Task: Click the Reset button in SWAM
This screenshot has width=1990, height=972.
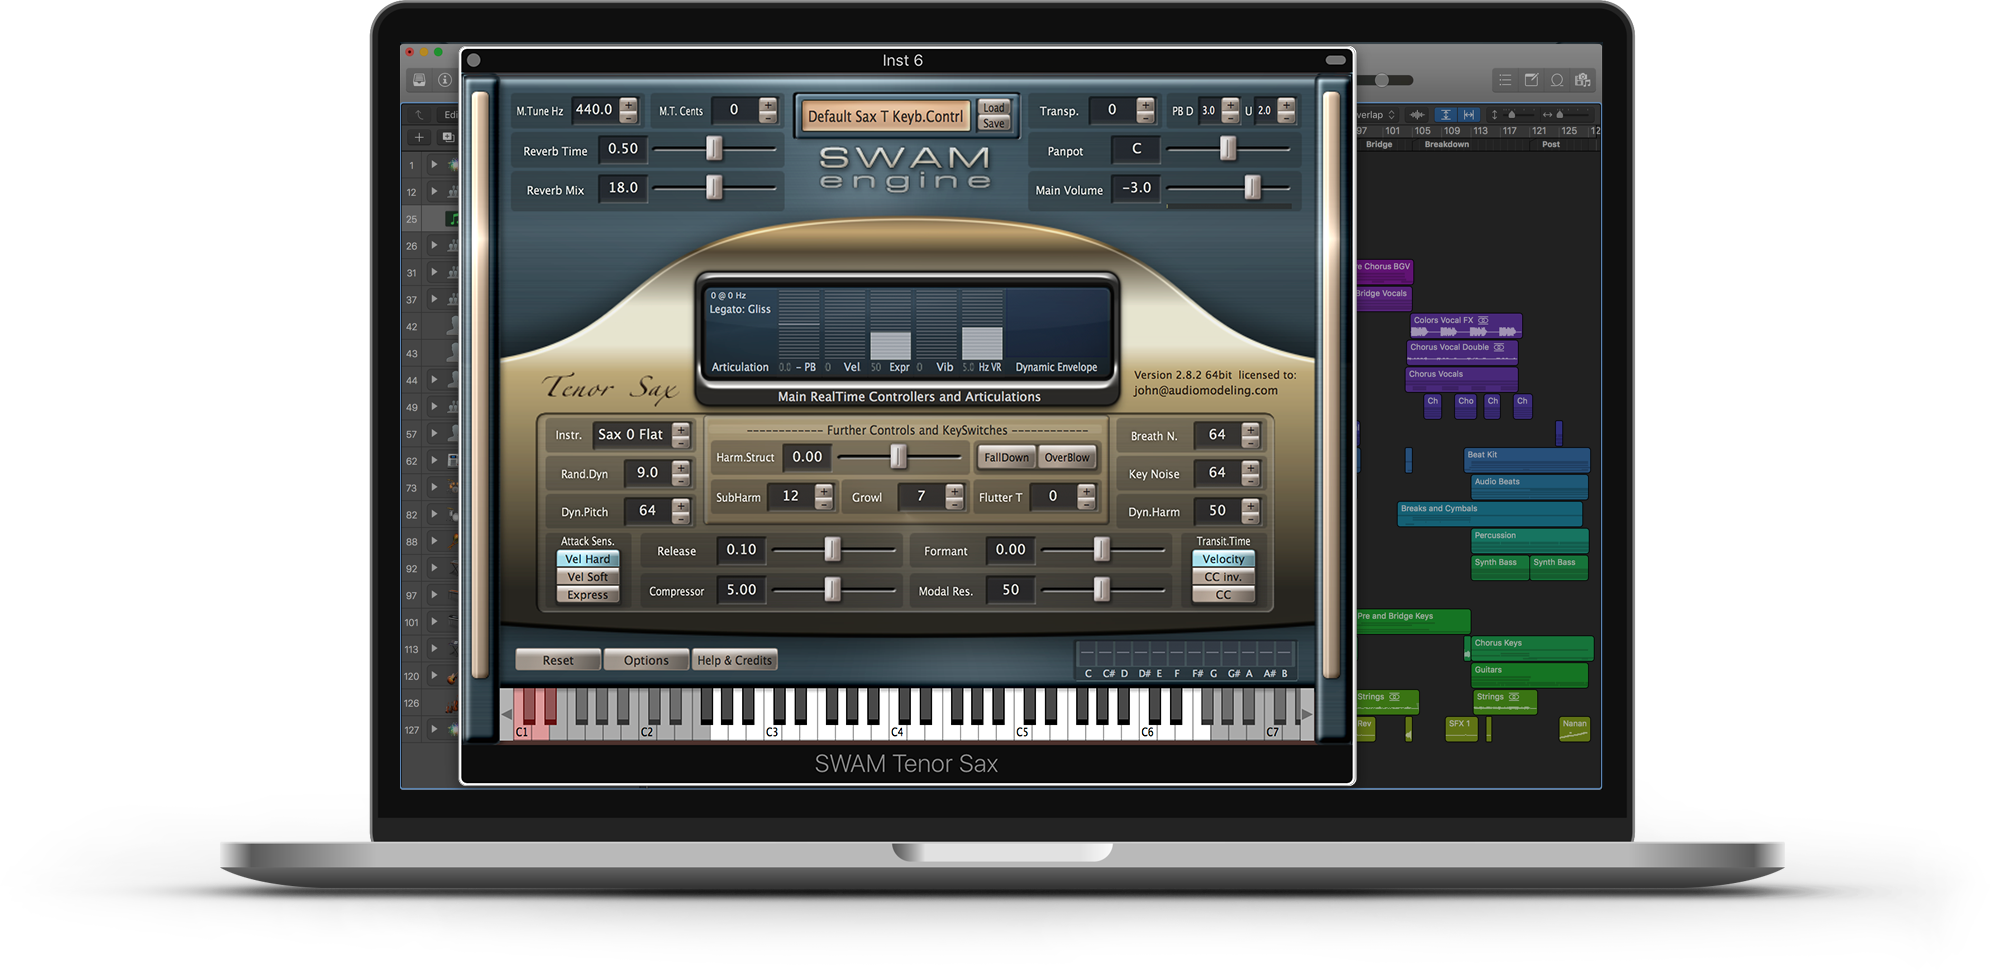Action: [x=557, y=659]
